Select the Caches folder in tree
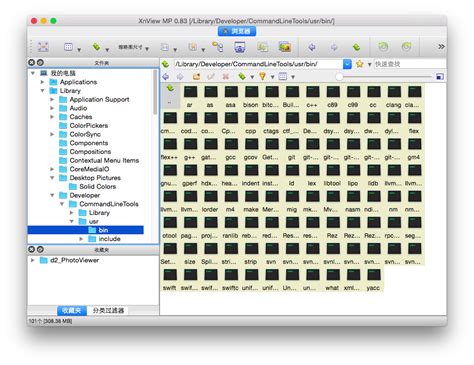The width and height of the screenshot is (474, 365). [81, 117]
